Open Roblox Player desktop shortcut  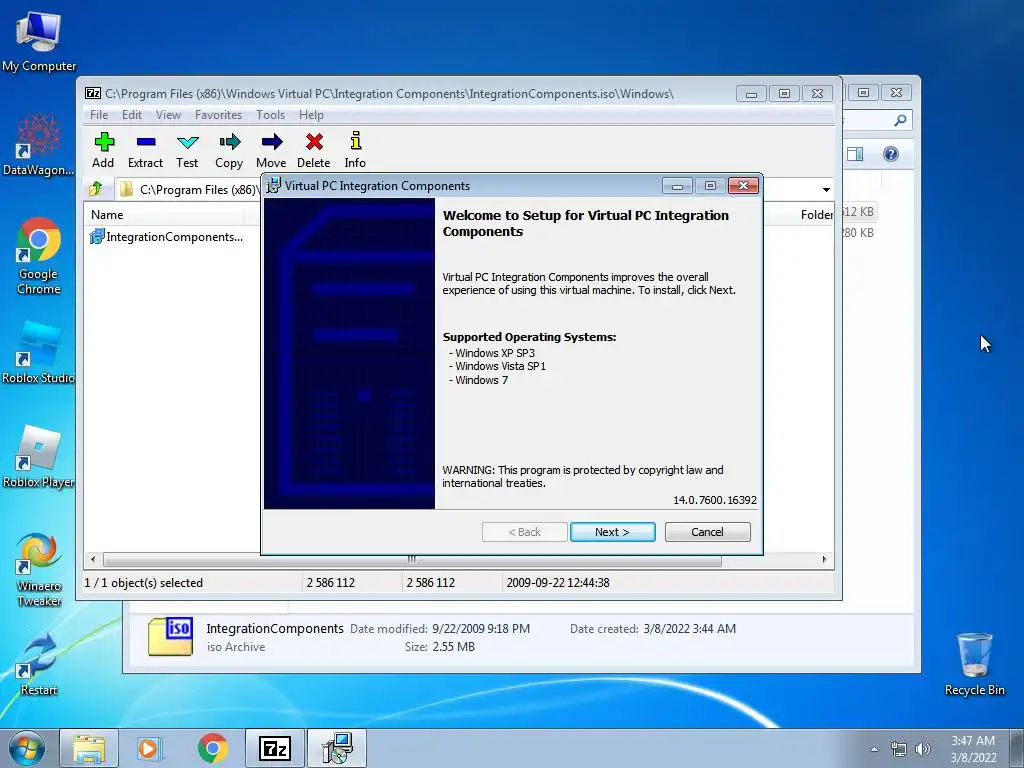point(39,456)
